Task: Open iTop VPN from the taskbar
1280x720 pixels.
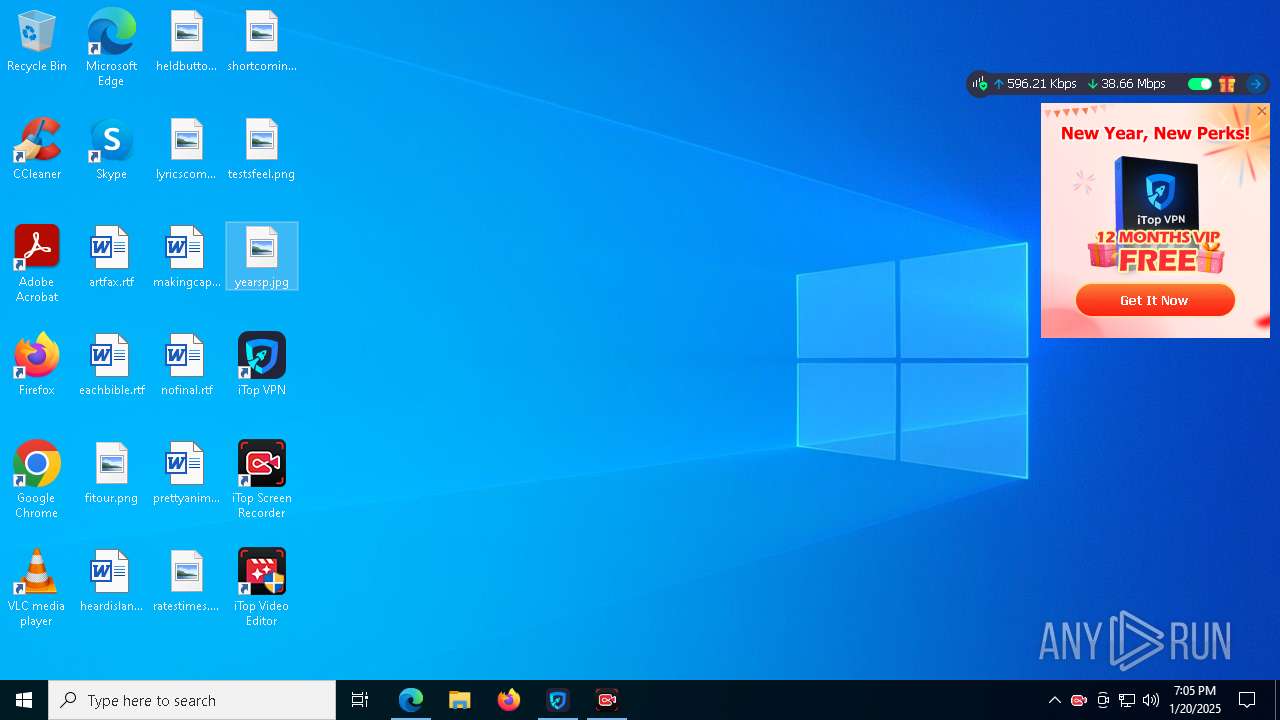Action: (558, 700)
